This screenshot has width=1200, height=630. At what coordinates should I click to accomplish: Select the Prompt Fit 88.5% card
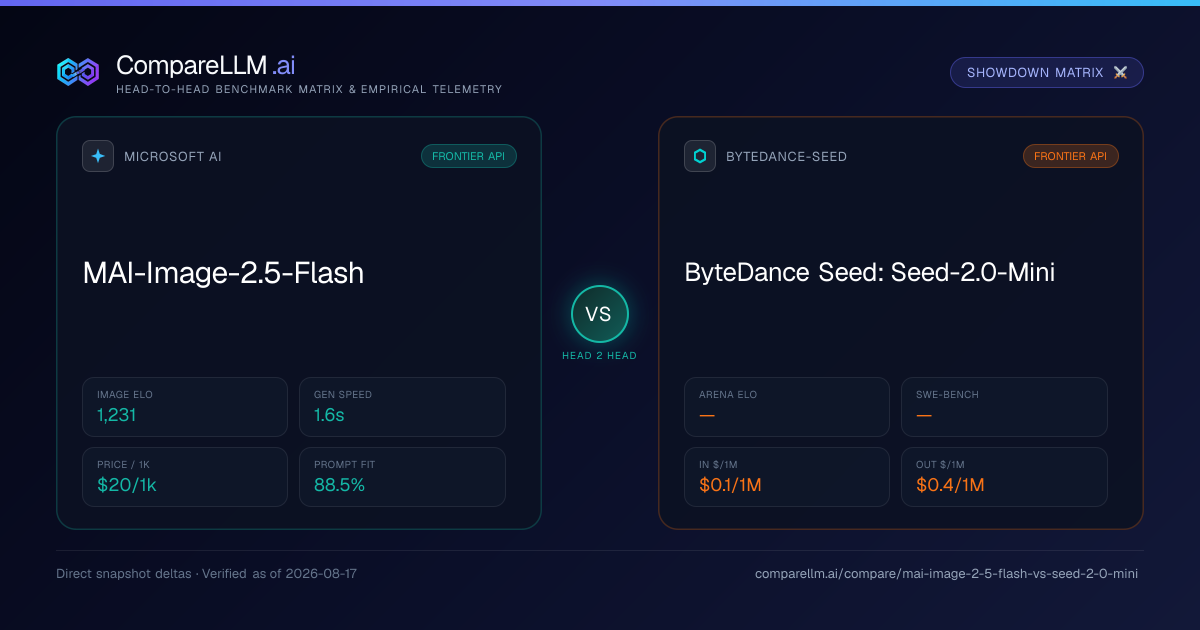tap(402, 477)
